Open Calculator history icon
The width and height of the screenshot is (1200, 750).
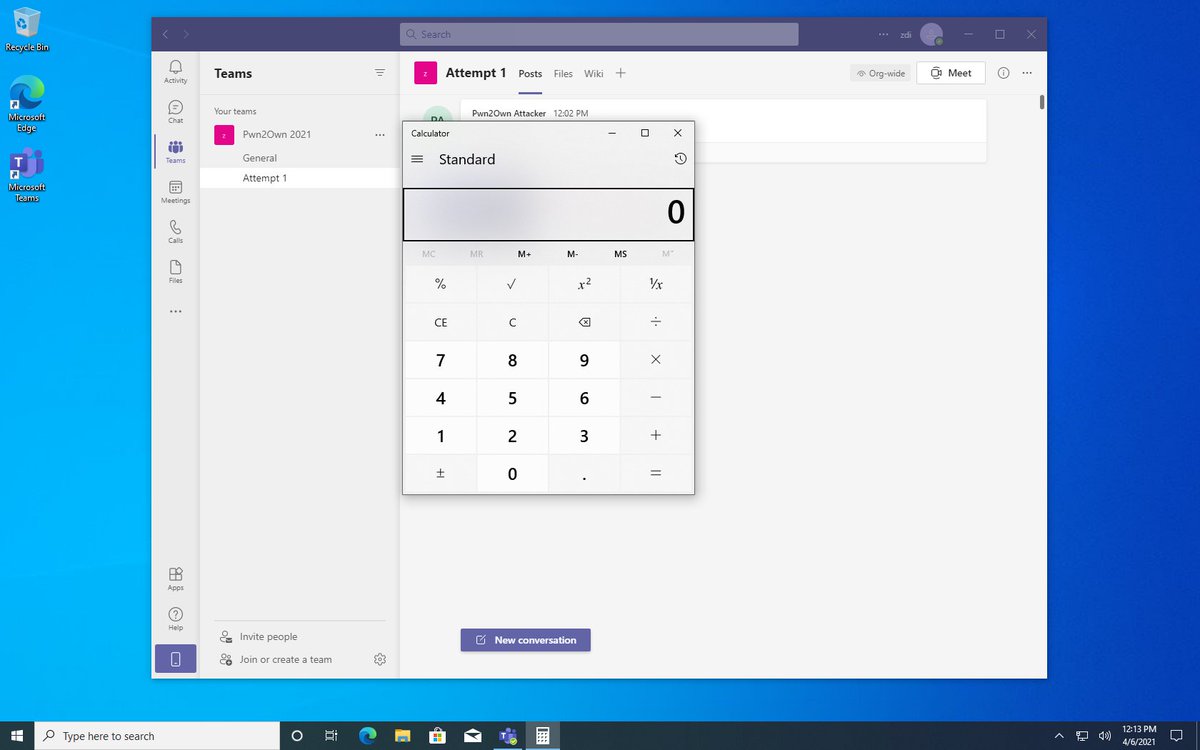pos(680,159)
